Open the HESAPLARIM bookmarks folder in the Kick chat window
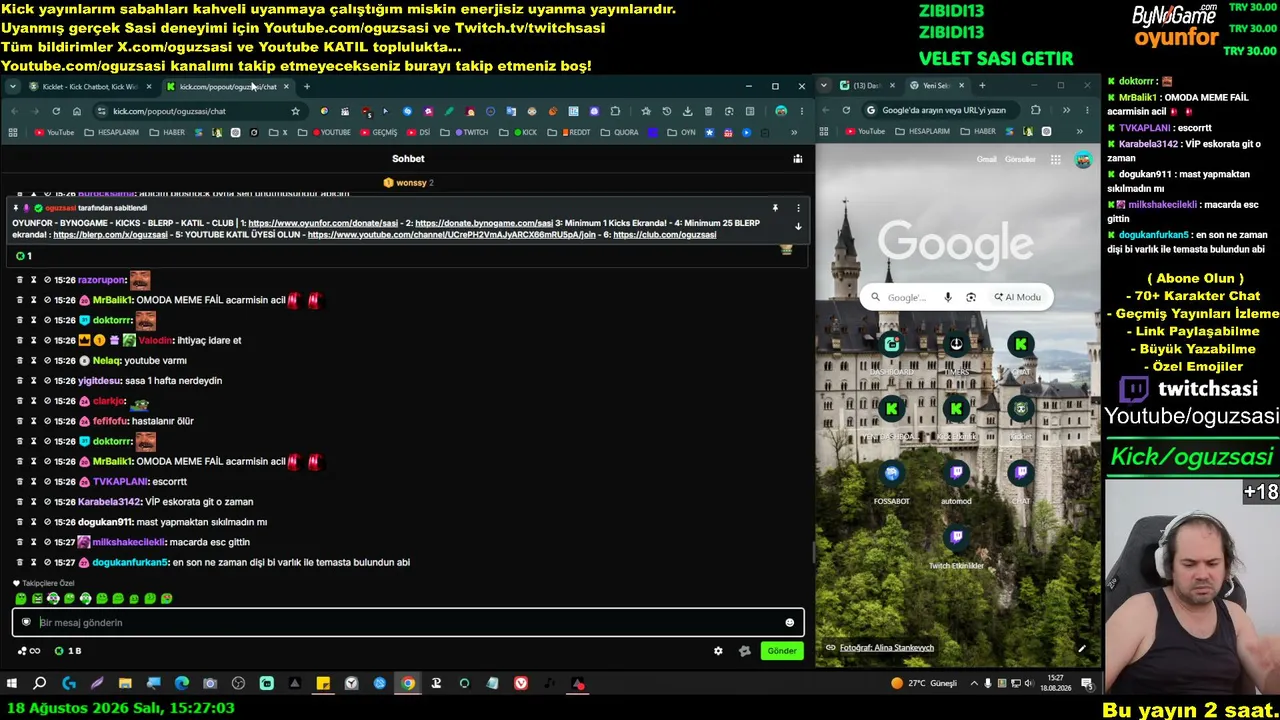The image size is (1280, 720). pos(111,132)
